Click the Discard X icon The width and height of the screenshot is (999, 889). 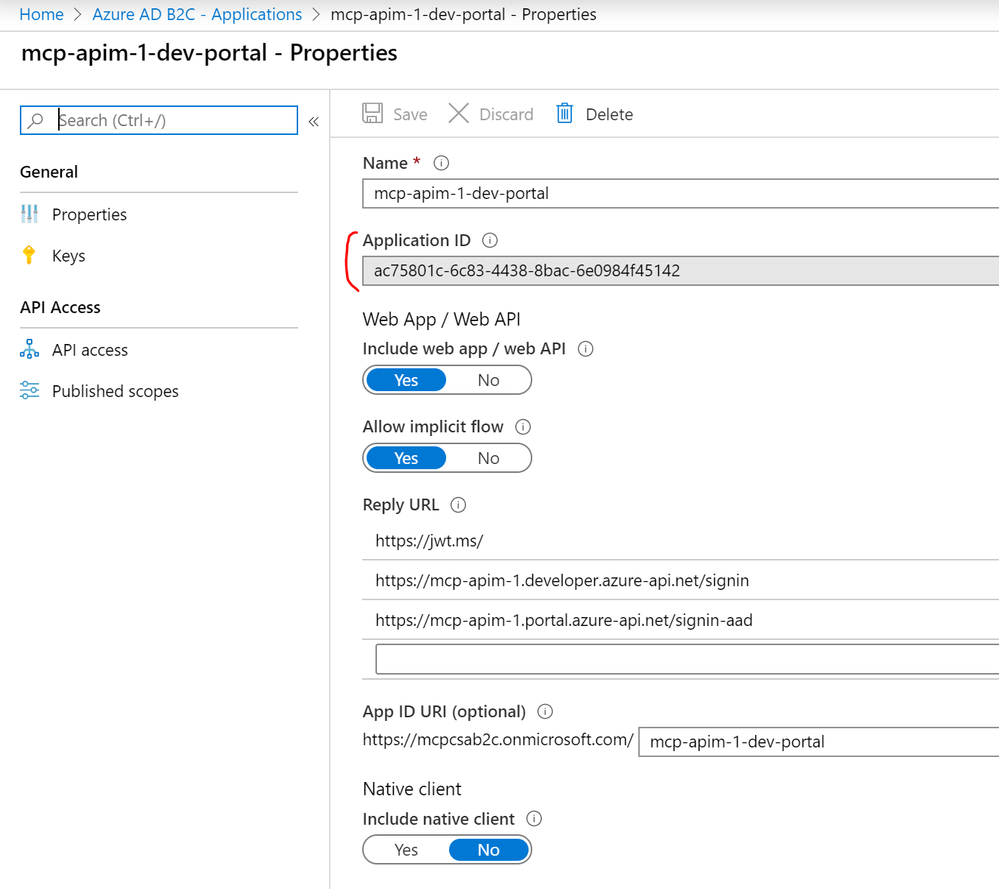pos(458,113)
